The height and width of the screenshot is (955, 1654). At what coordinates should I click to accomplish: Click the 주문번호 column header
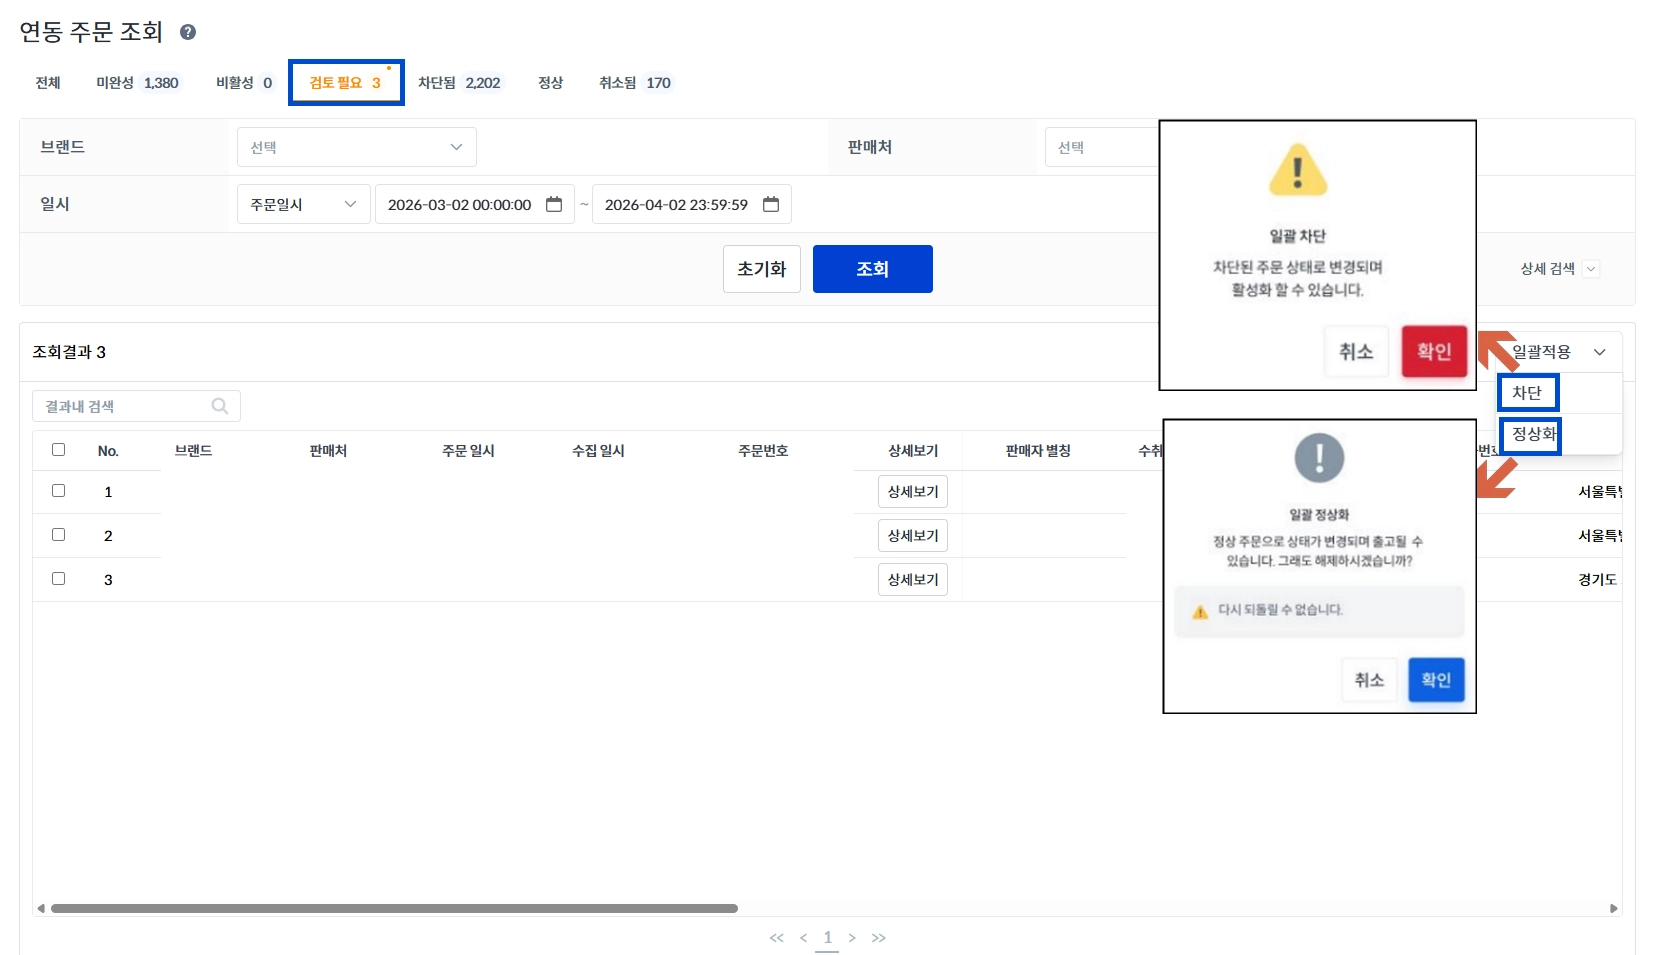click(763, 451)
